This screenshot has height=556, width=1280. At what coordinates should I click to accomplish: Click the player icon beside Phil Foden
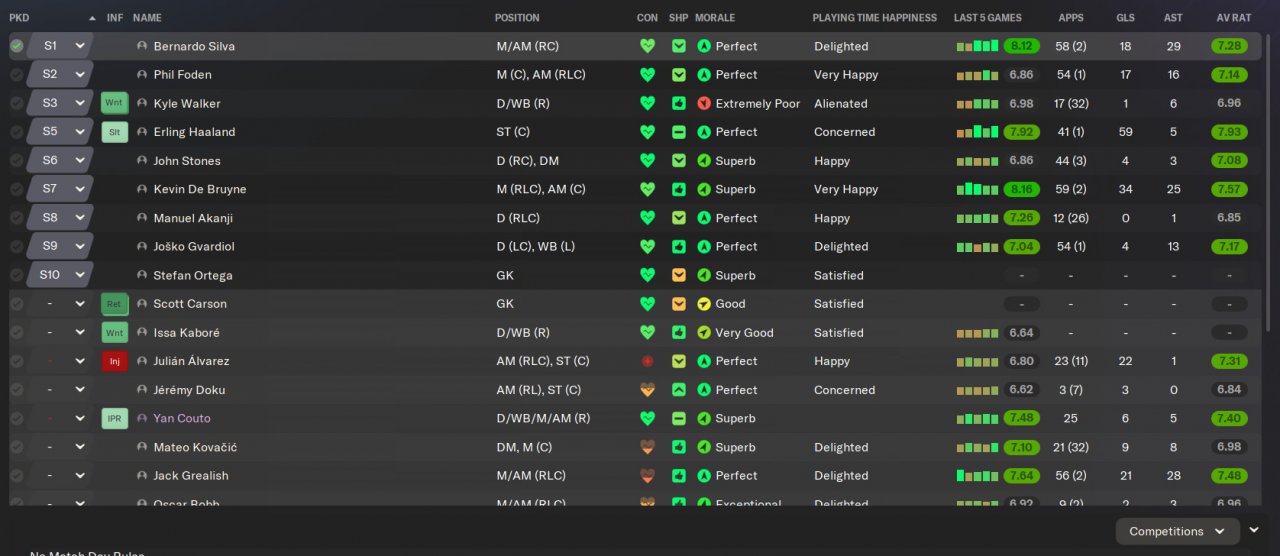tap(142, 75)
